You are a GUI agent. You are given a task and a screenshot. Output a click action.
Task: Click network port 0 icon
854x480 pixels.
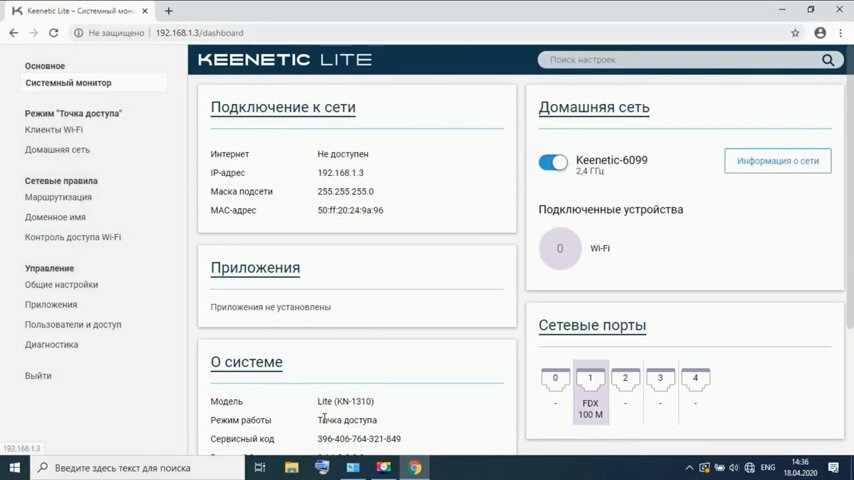(555, 379)
